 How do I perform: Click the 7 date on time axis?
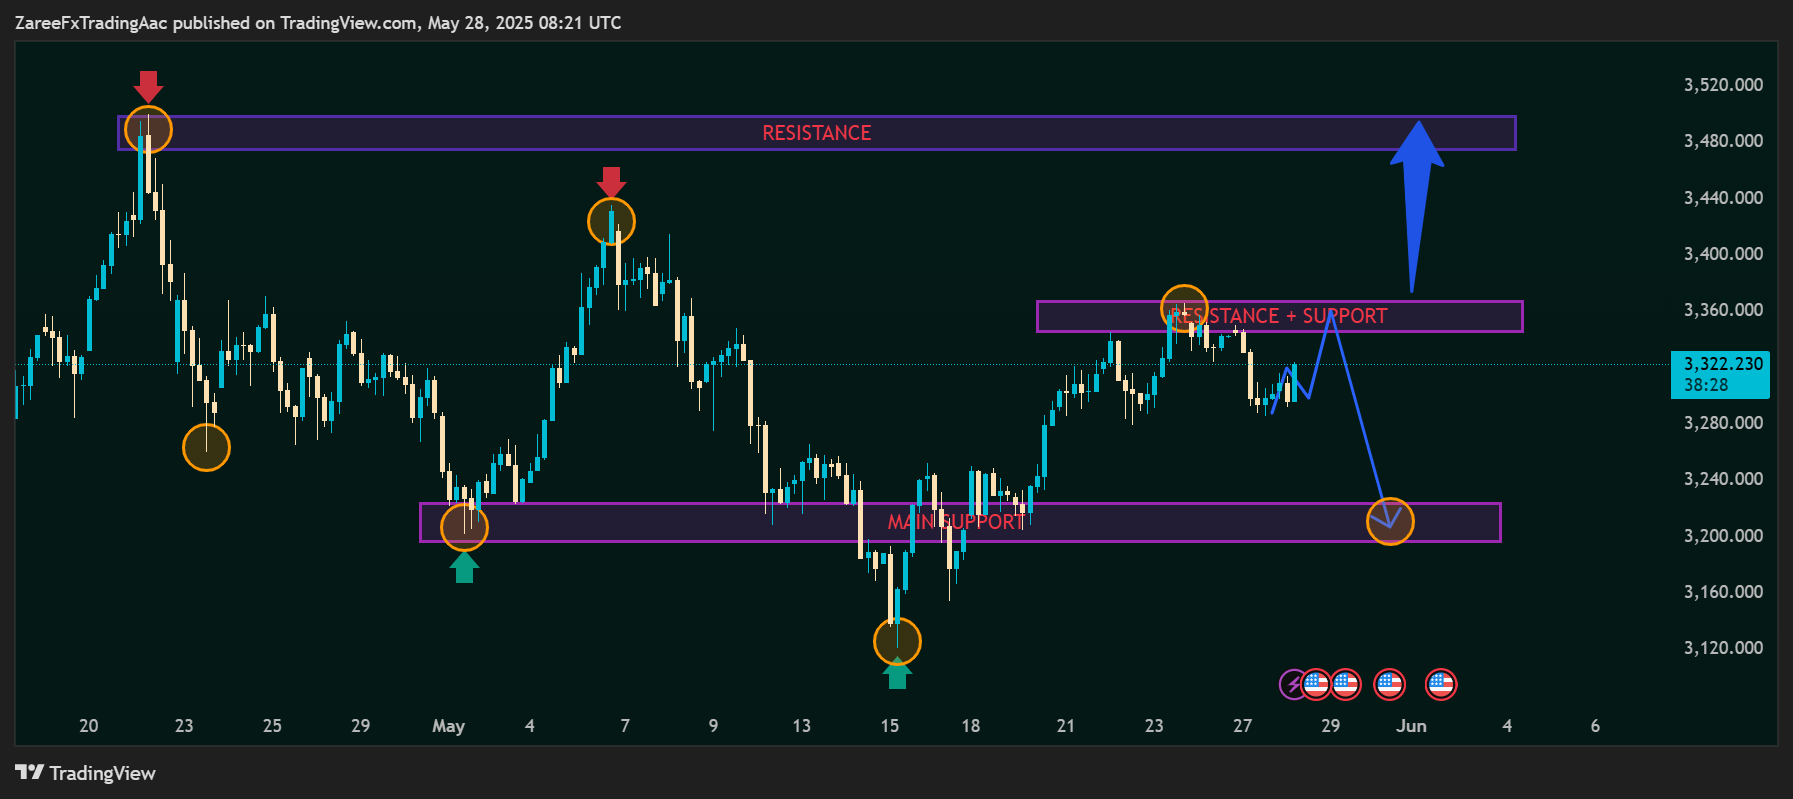tap(625, 726)
